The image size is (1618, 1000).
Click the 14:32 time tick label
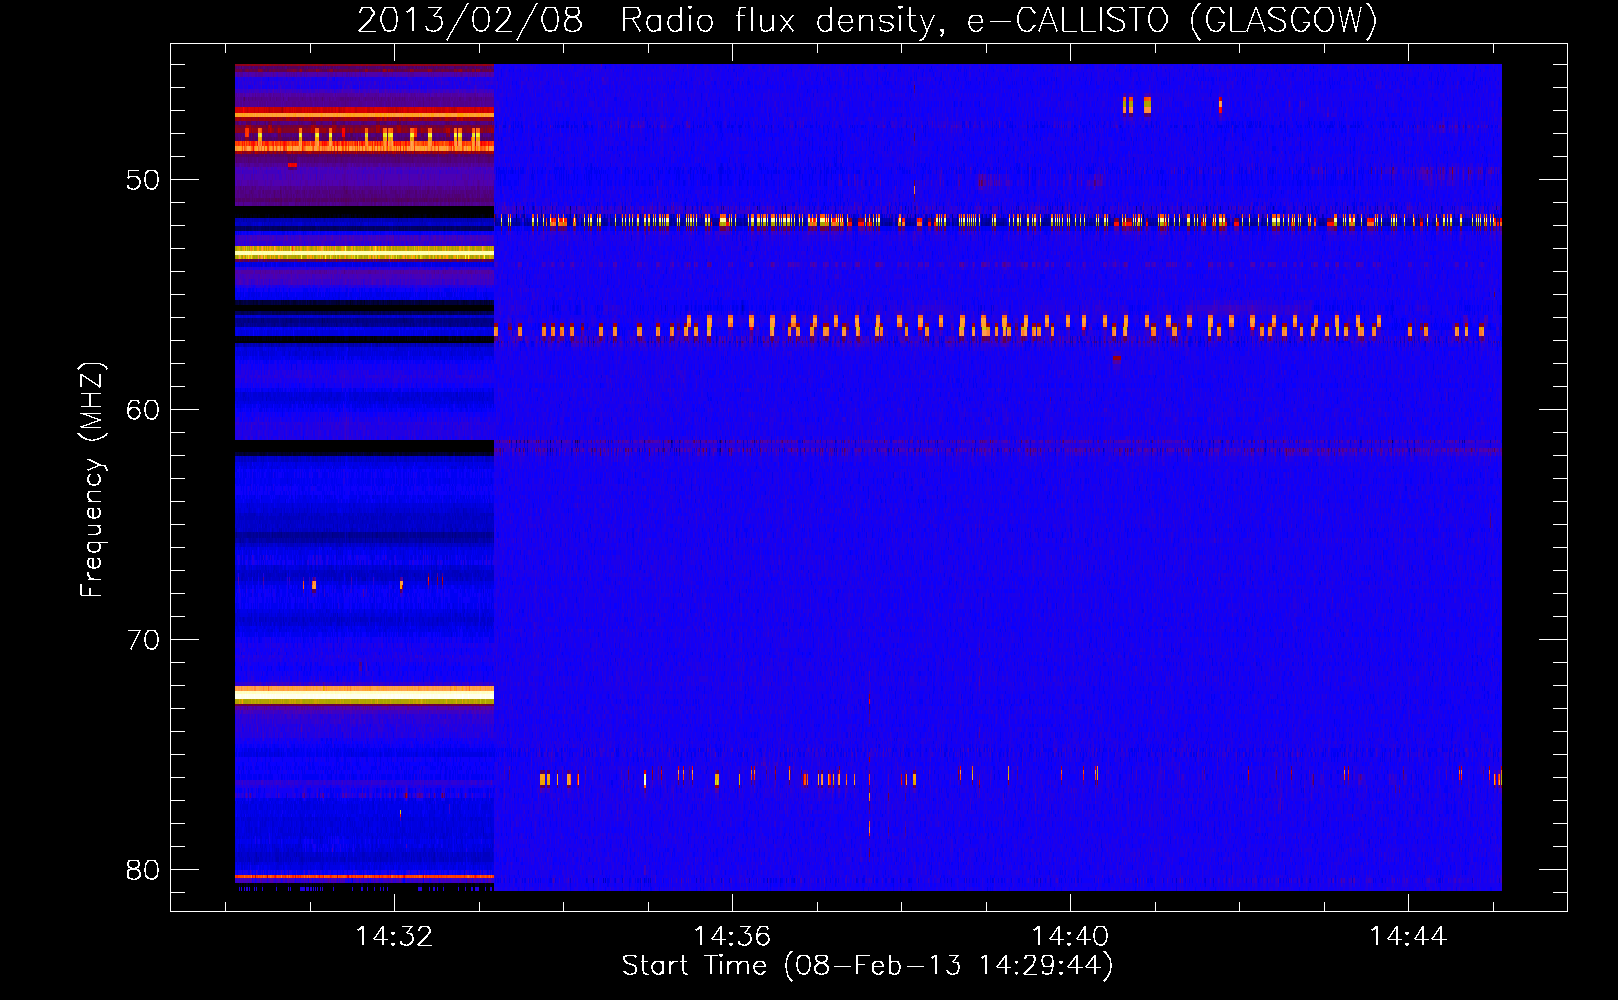[x=394, y=936]
